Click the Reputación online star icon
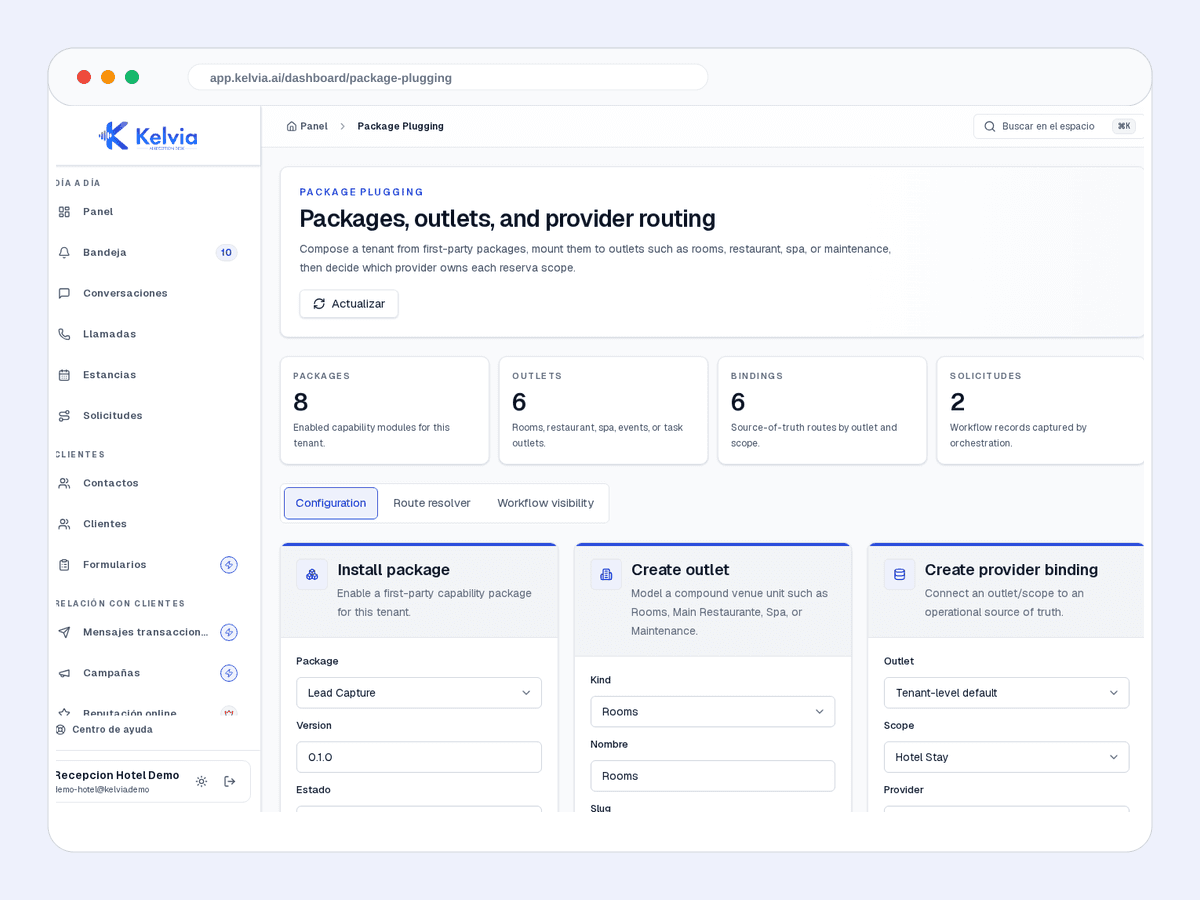The image size is (1200, 900). pyautogui.click(x=64, y=713)
